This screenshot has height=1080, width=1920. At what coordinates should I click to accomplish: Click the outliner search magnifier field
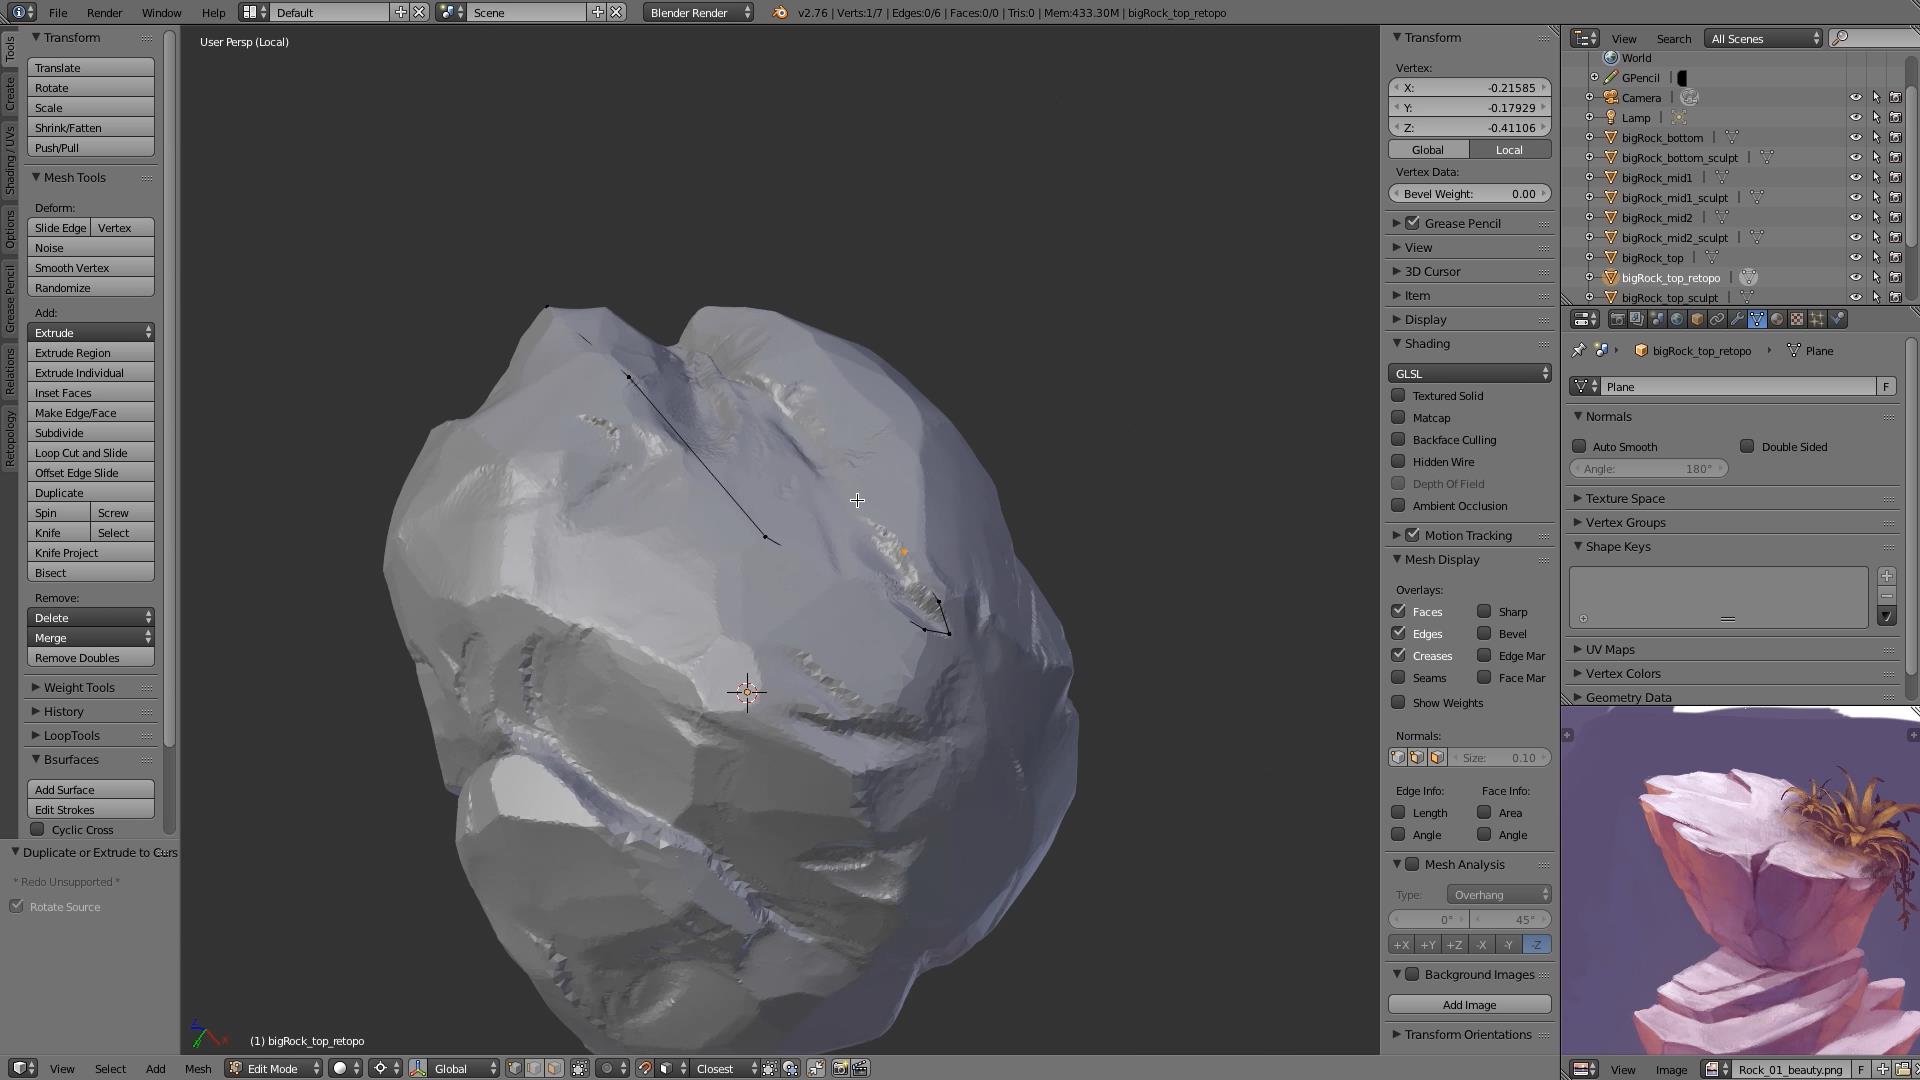coord(1873,38)
